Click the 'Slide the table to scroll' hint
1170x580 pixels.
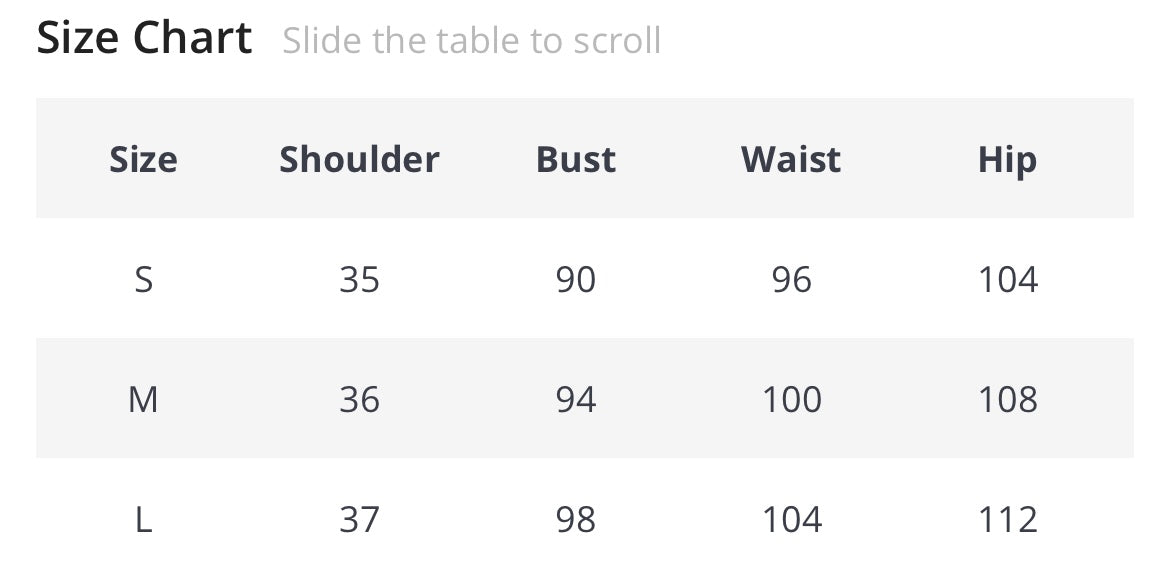tap(471, 41)
